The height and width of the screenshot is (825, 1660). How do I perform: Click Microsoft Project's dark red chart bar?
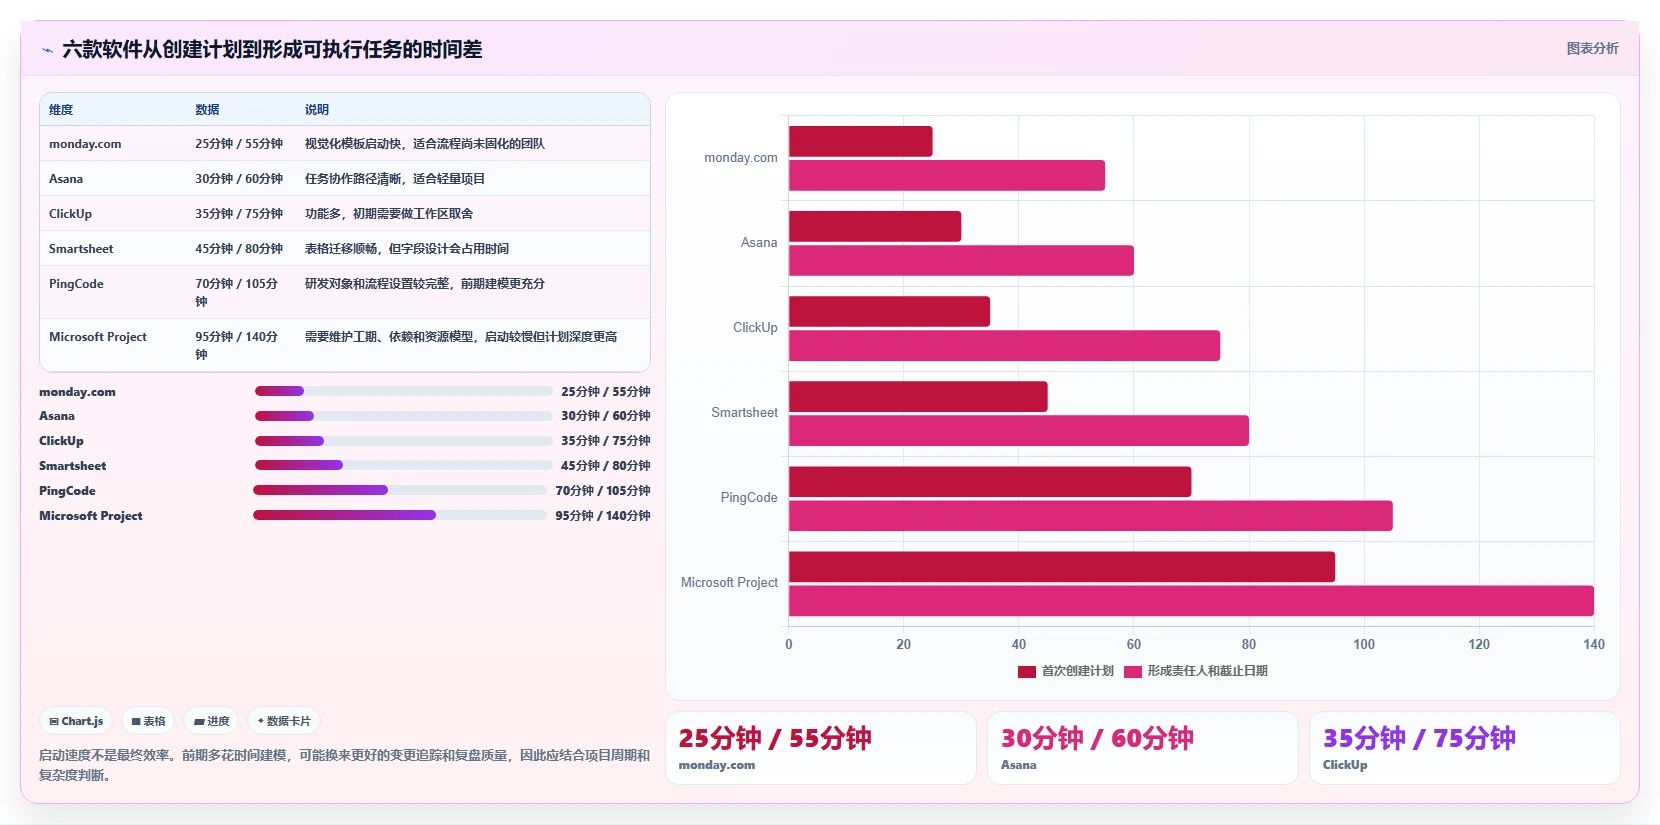click(1062, 566)
